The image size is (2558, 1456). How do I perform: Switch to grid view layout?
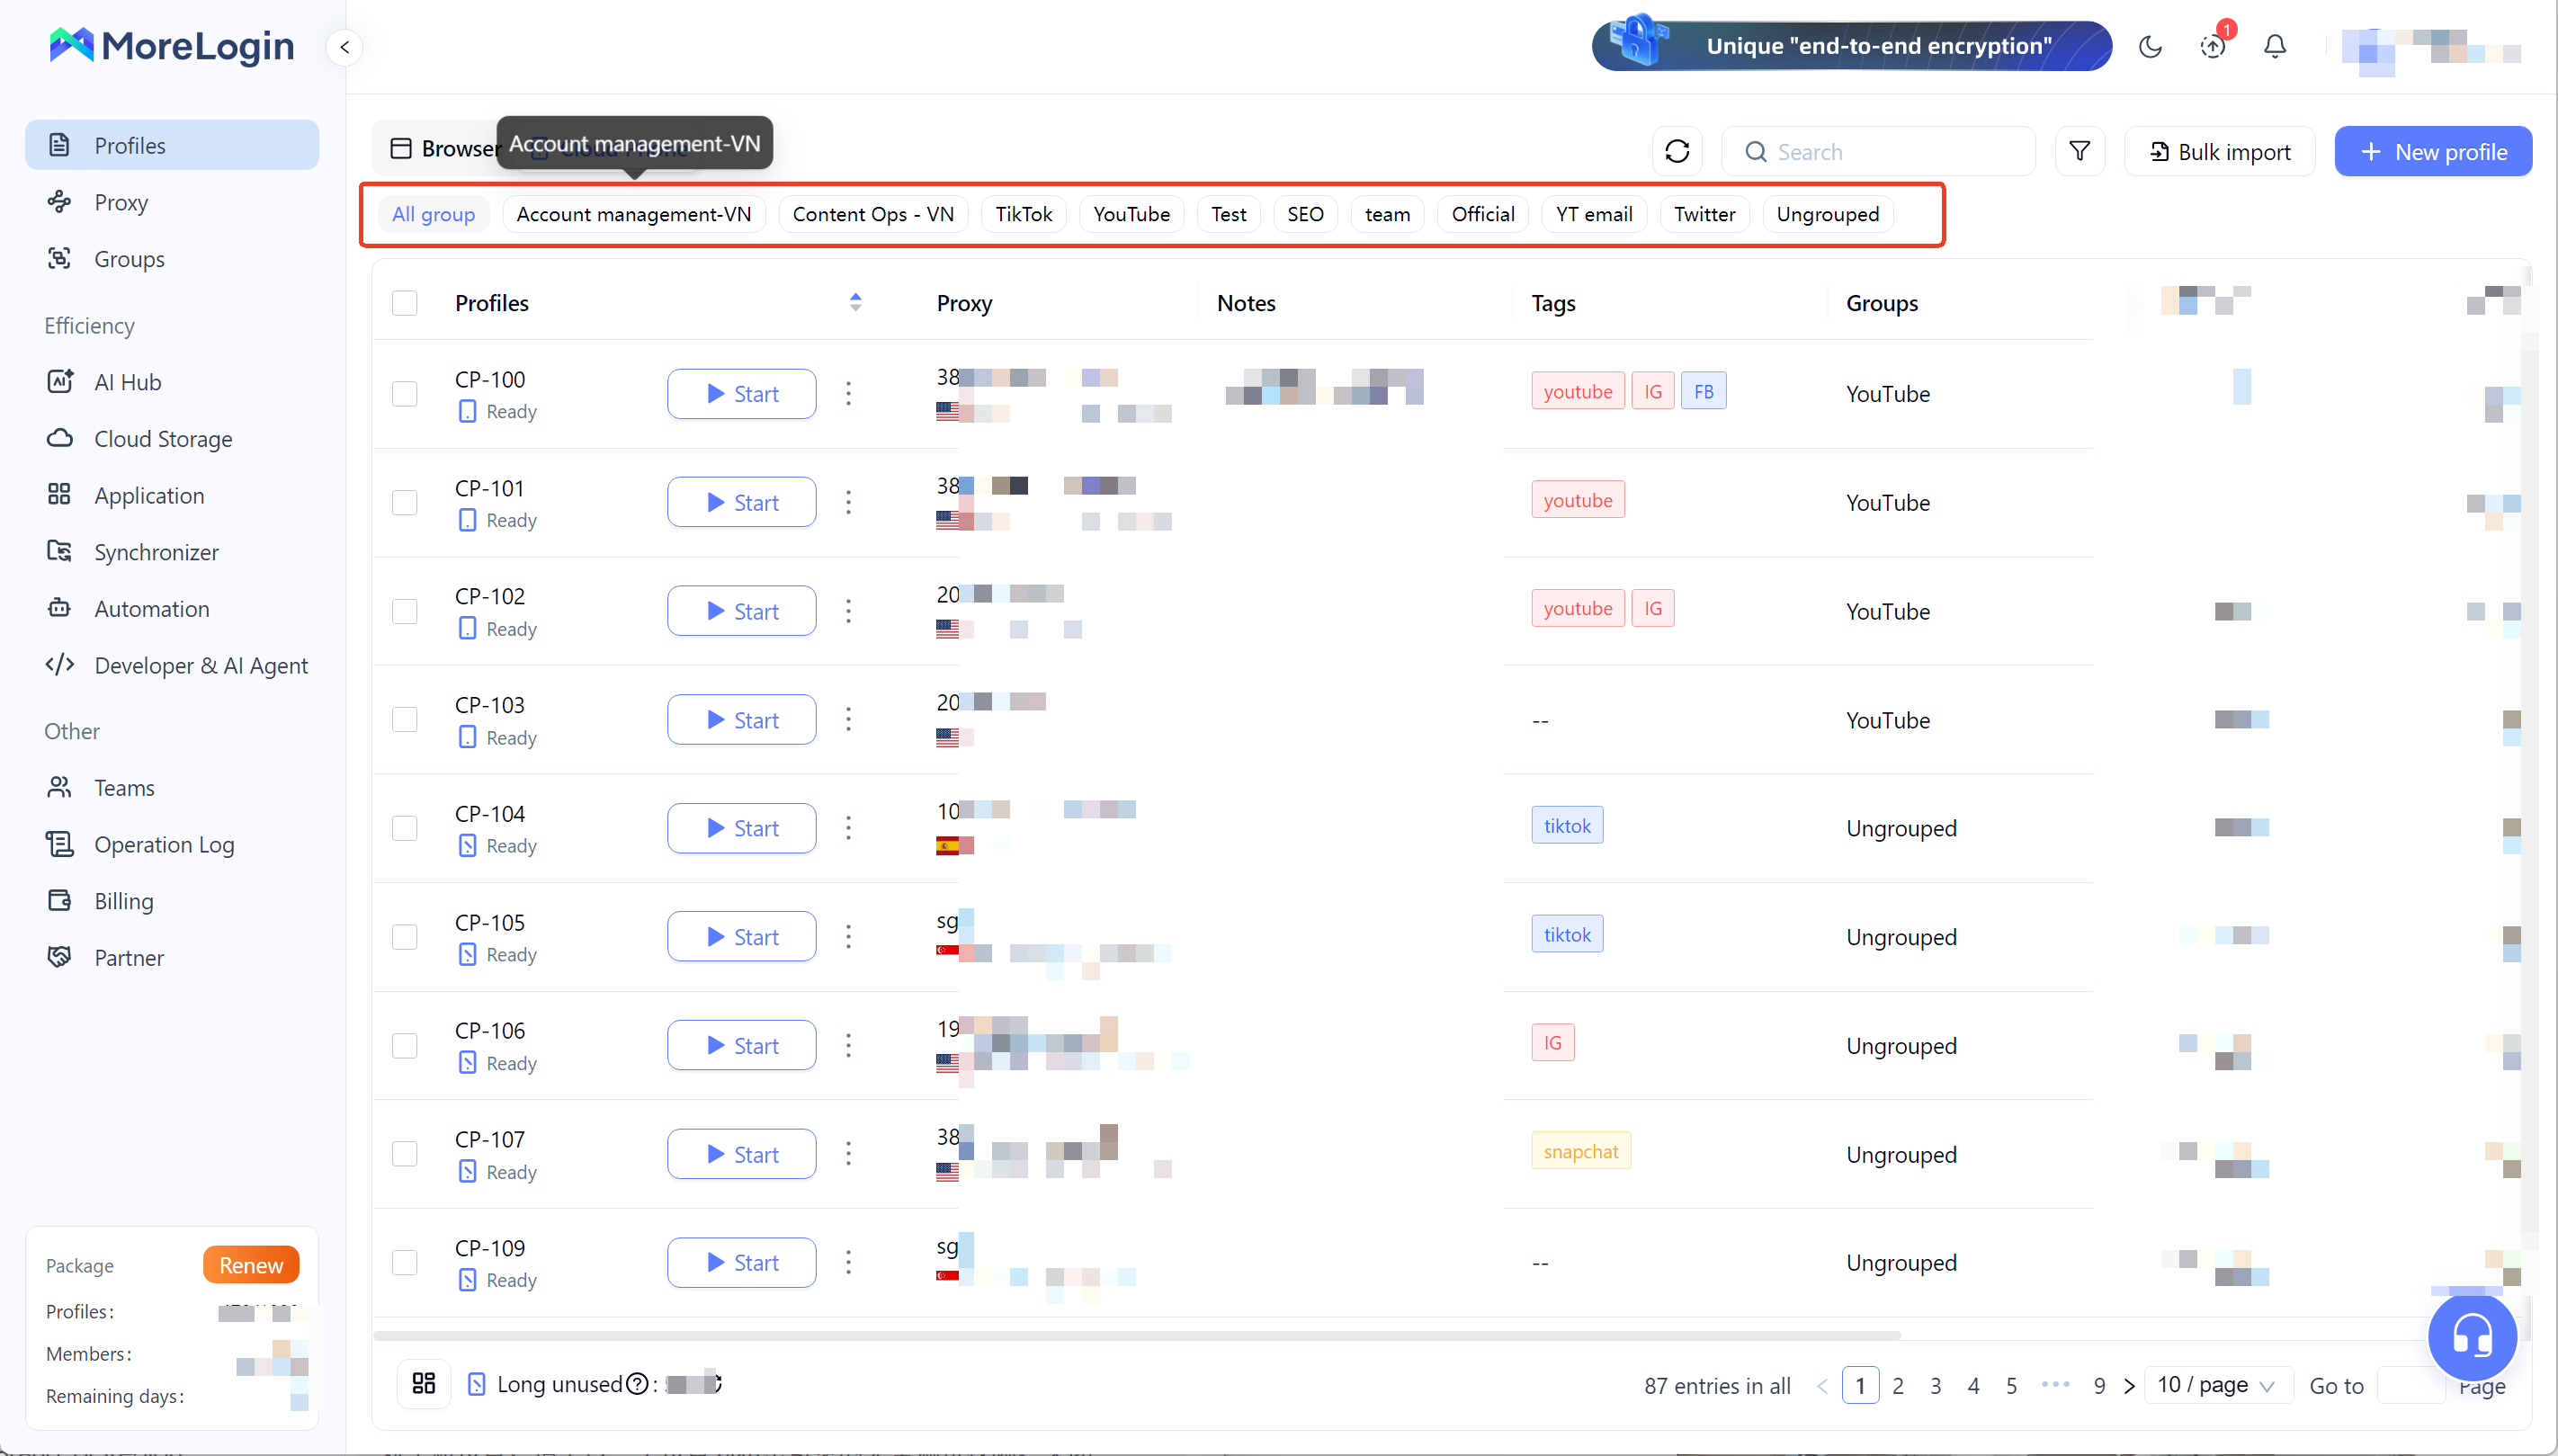point(424,1383)
